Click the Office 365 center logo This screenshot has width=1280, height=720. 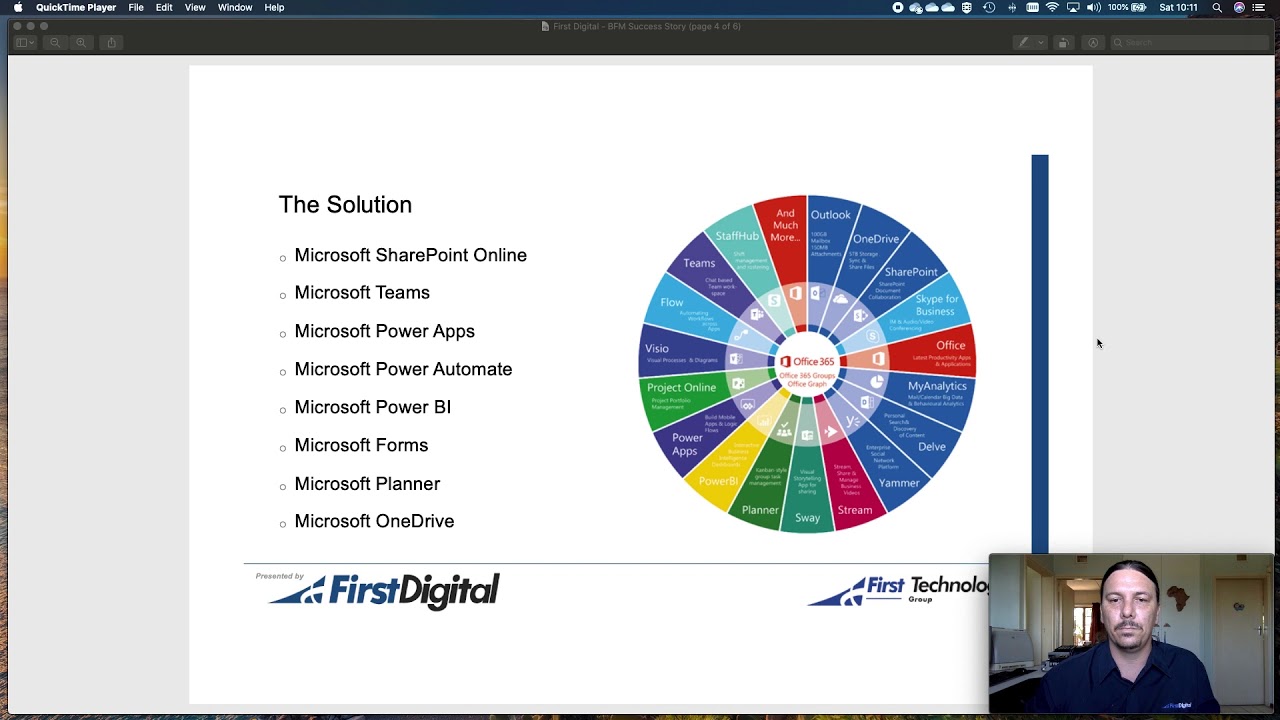tap(807, 361)
